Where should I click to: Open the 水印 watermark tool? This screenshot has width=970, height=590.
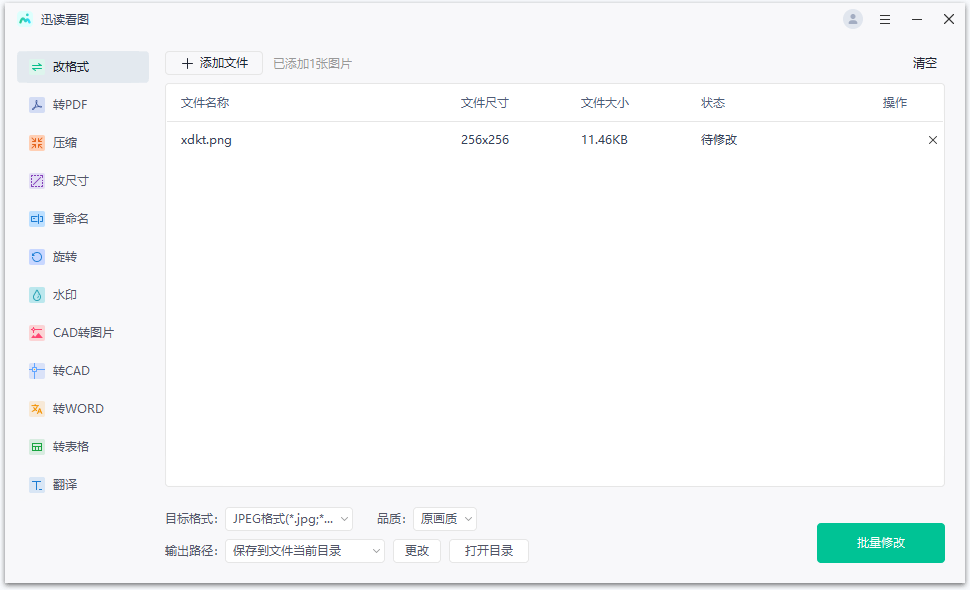tap(68, 294)
